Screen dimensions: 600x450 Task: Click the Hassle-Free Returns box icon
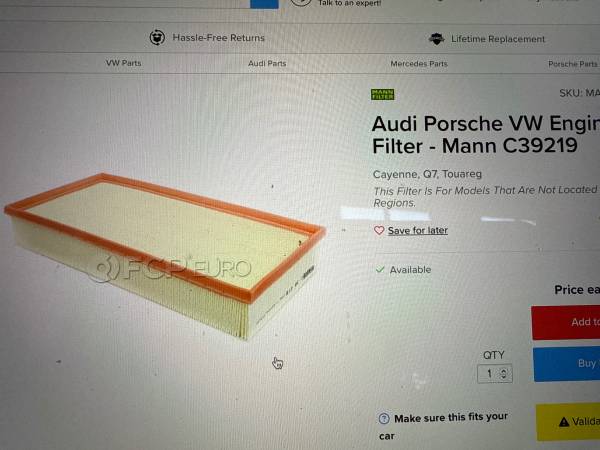click(157, 38)
